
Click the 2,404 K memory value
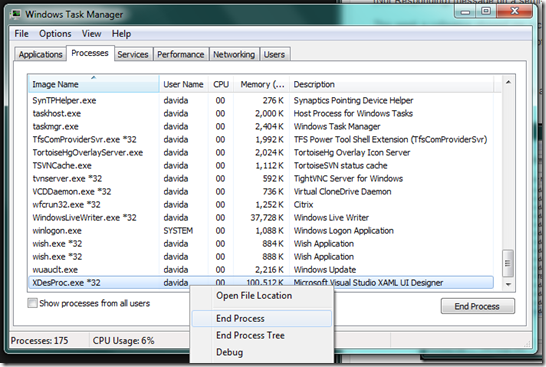[x=270, y=127]
